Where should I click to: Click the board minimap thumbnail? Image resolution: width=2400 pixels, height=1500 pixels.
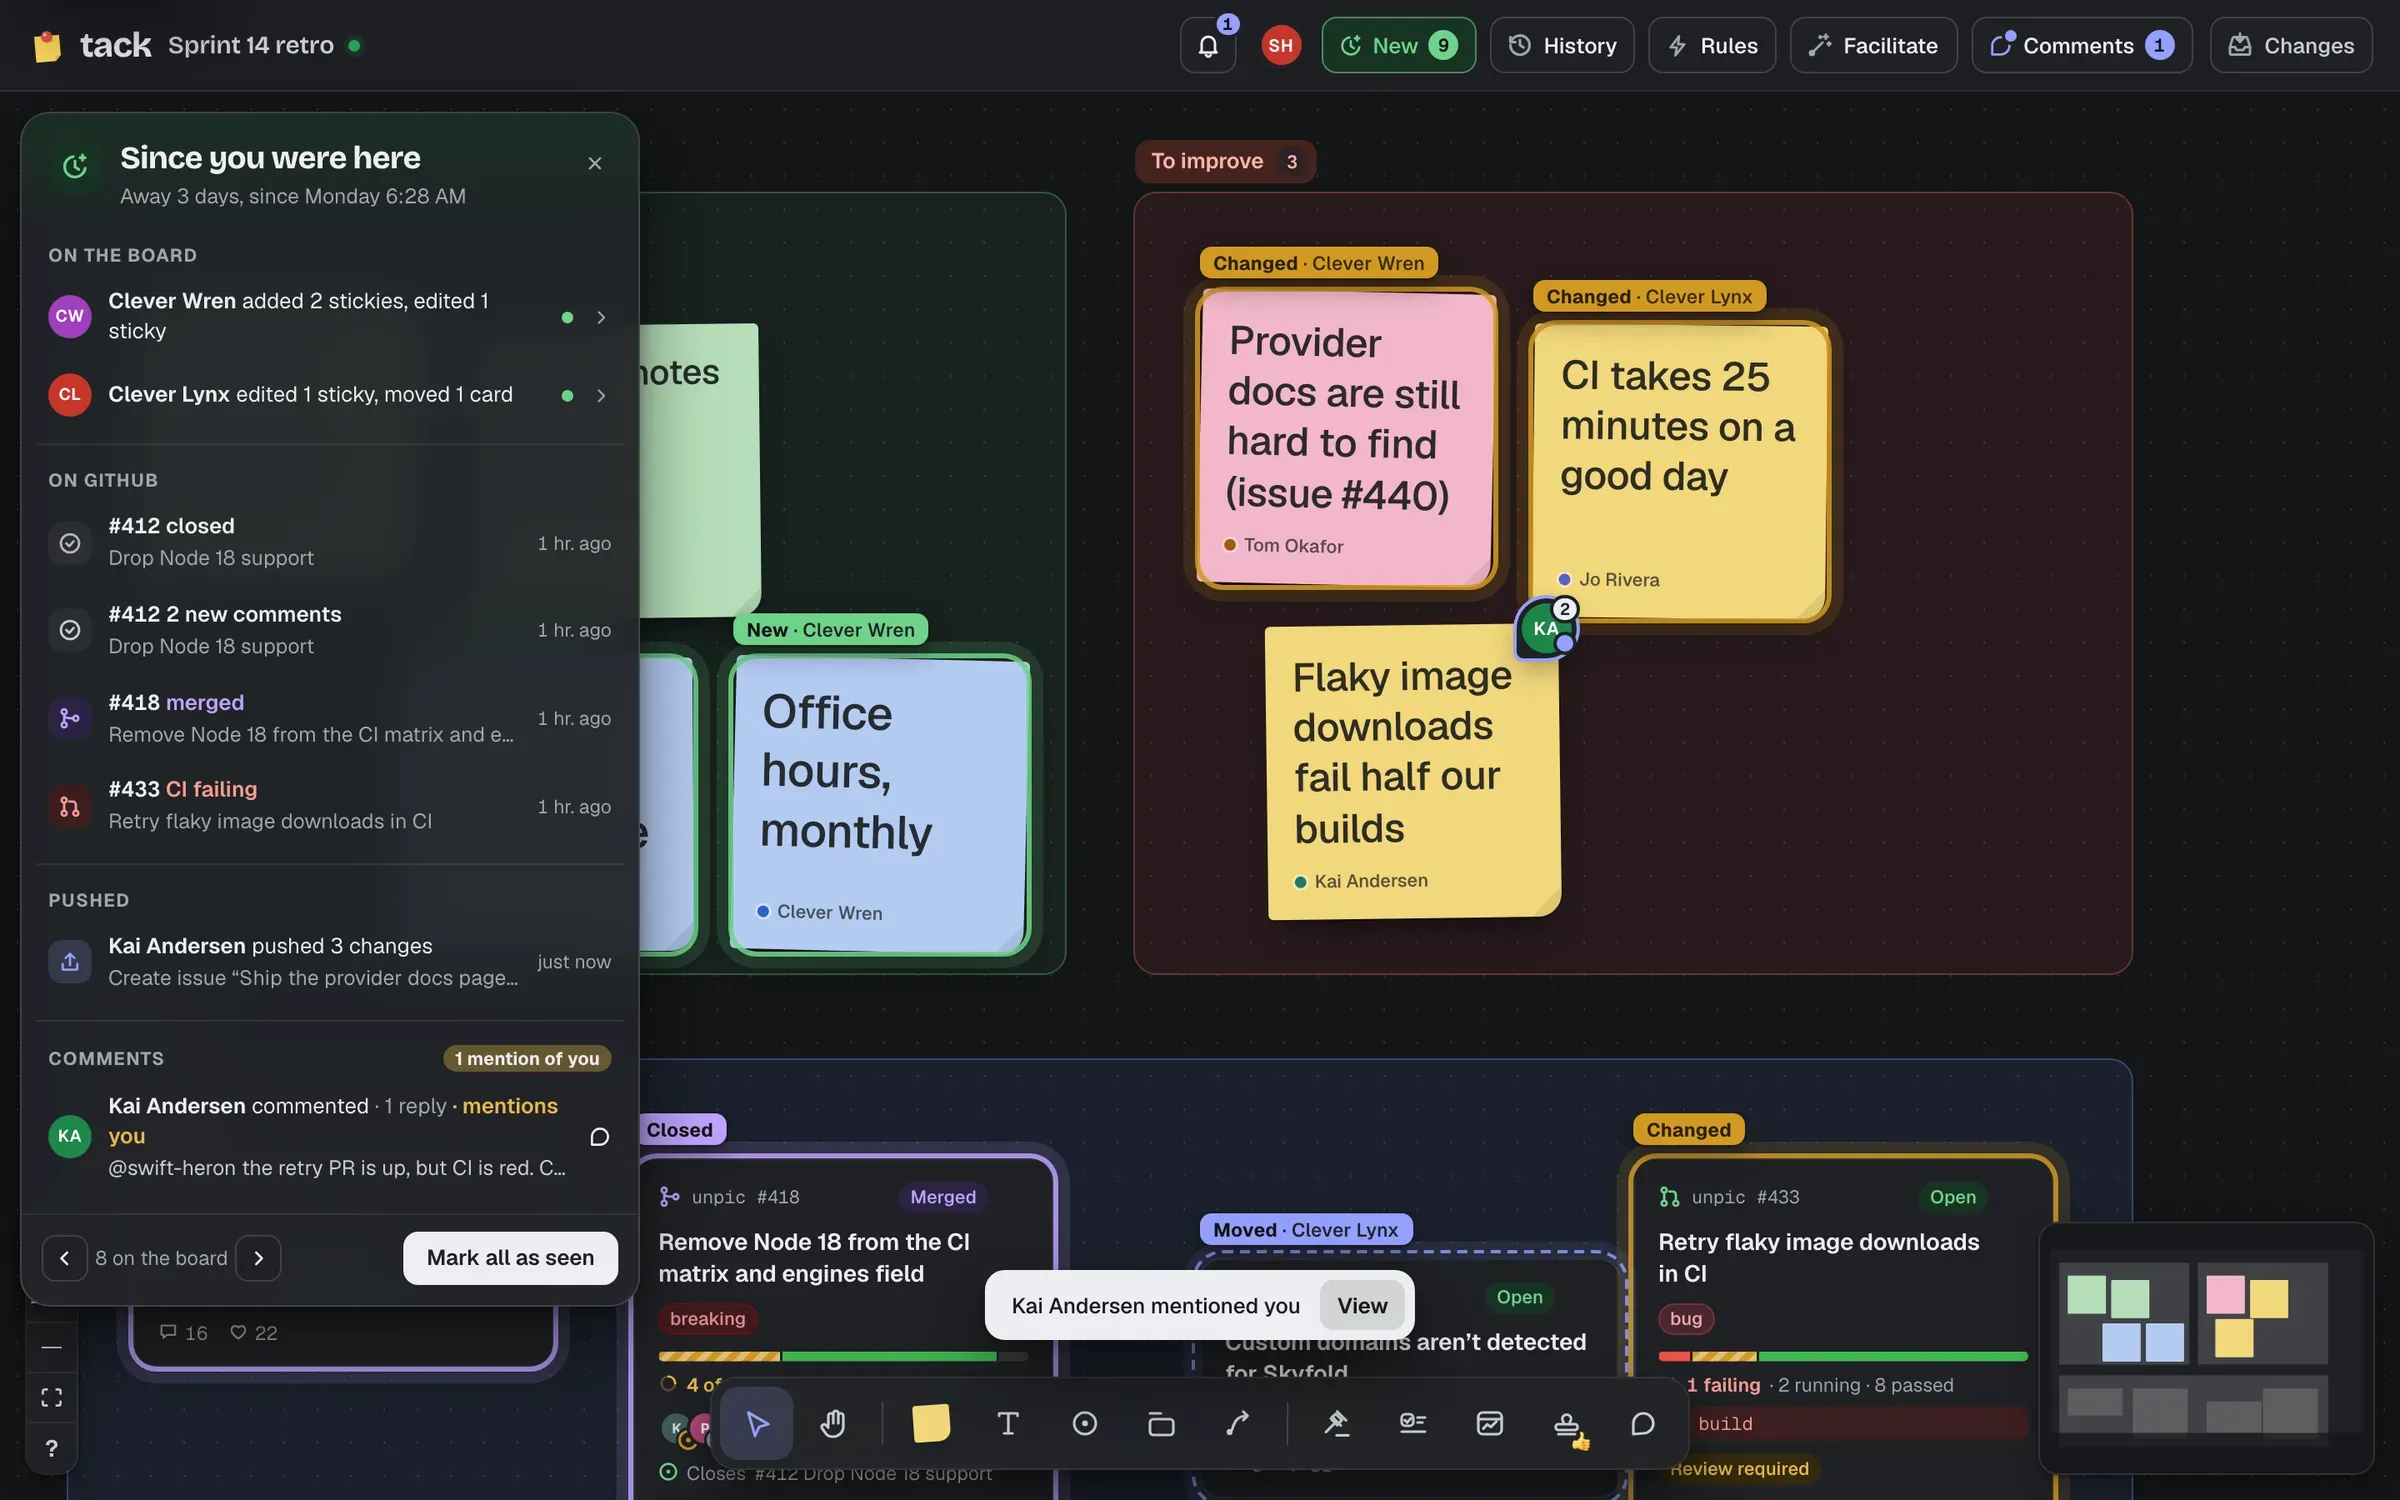[2206, 1347]
